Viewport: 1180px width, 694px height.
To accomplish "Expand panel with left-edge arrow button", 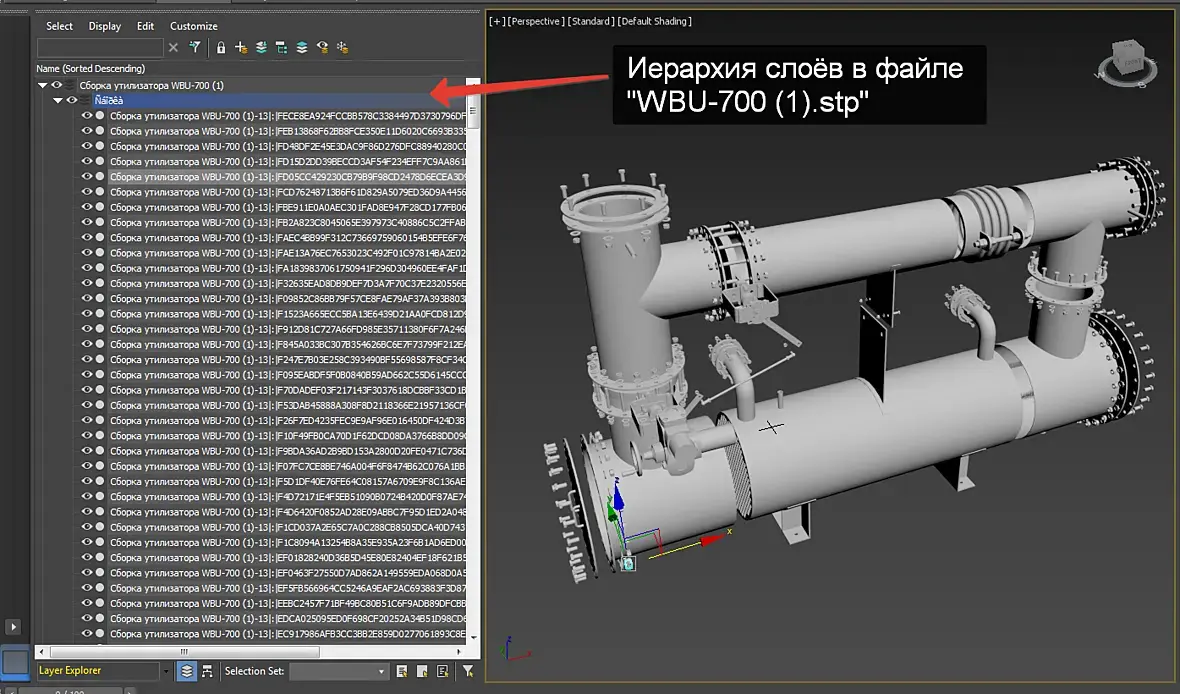I will 13,626.
